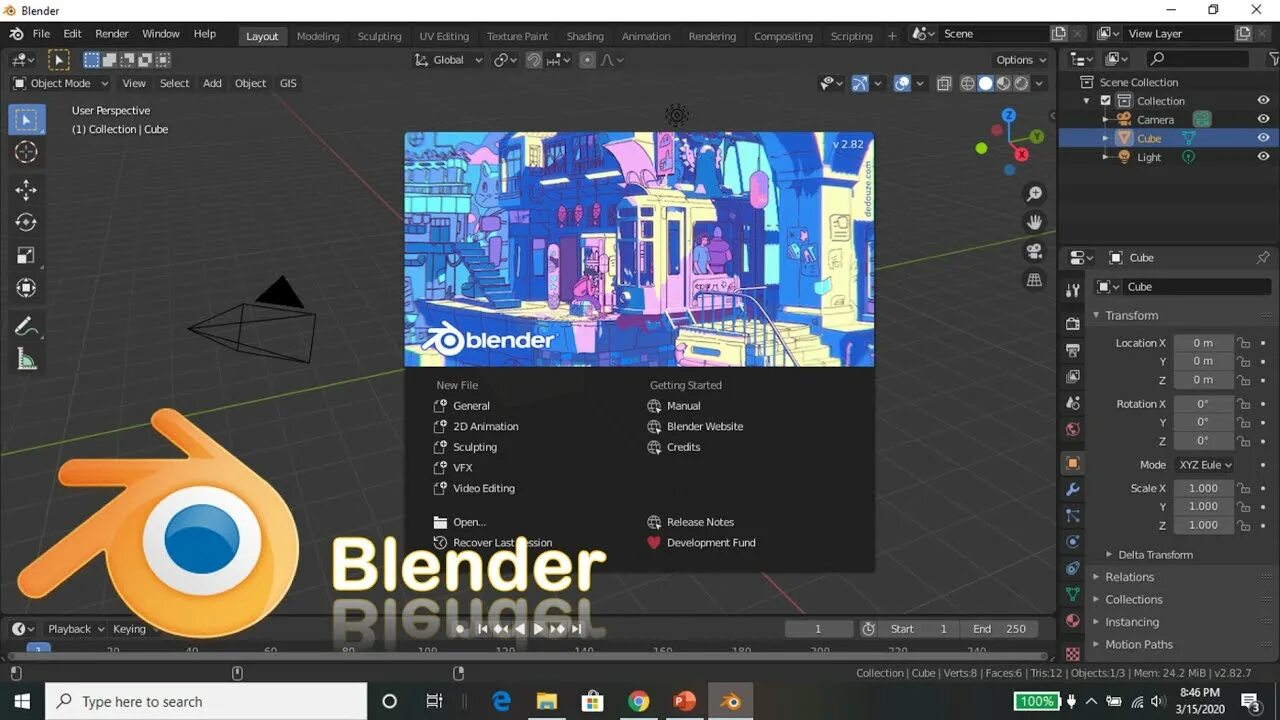Hide the Camera in the outliner
Image resolution: width=1280 pixels, height=720 pixels.
[x=1263, y=119]
